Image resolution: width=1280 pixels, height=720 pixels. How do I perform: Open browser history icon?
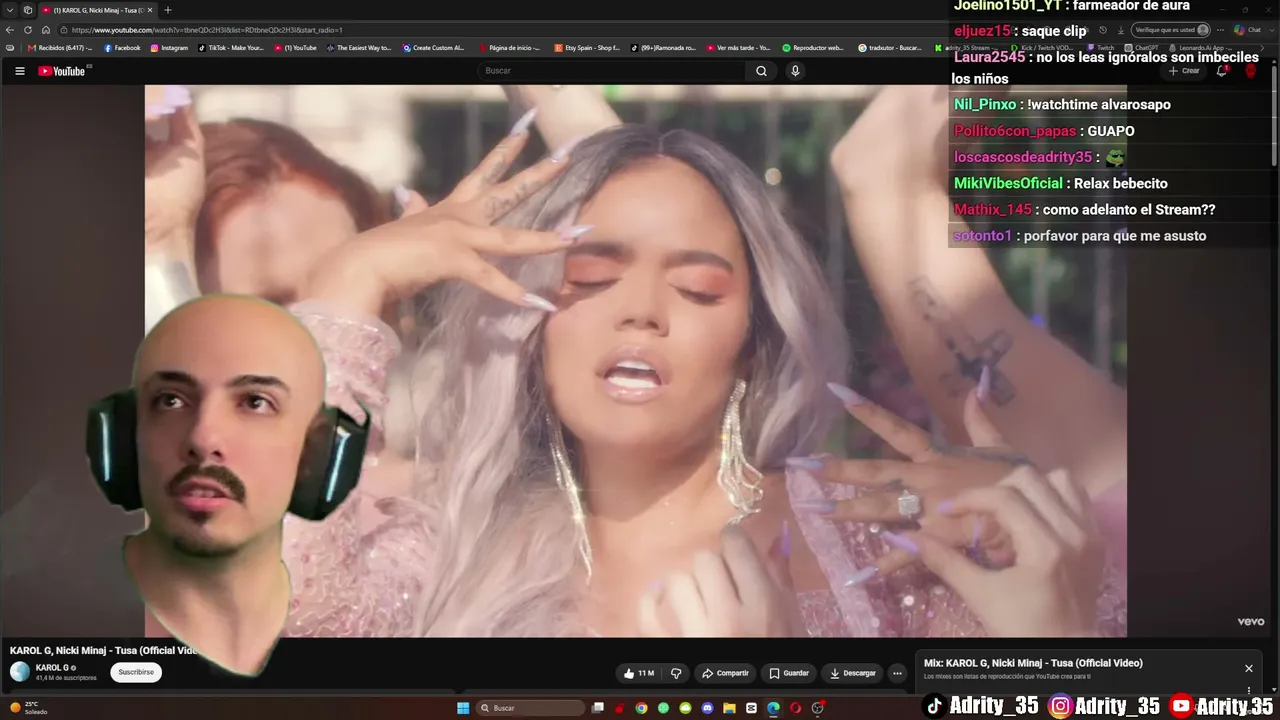pos(1103,30)
